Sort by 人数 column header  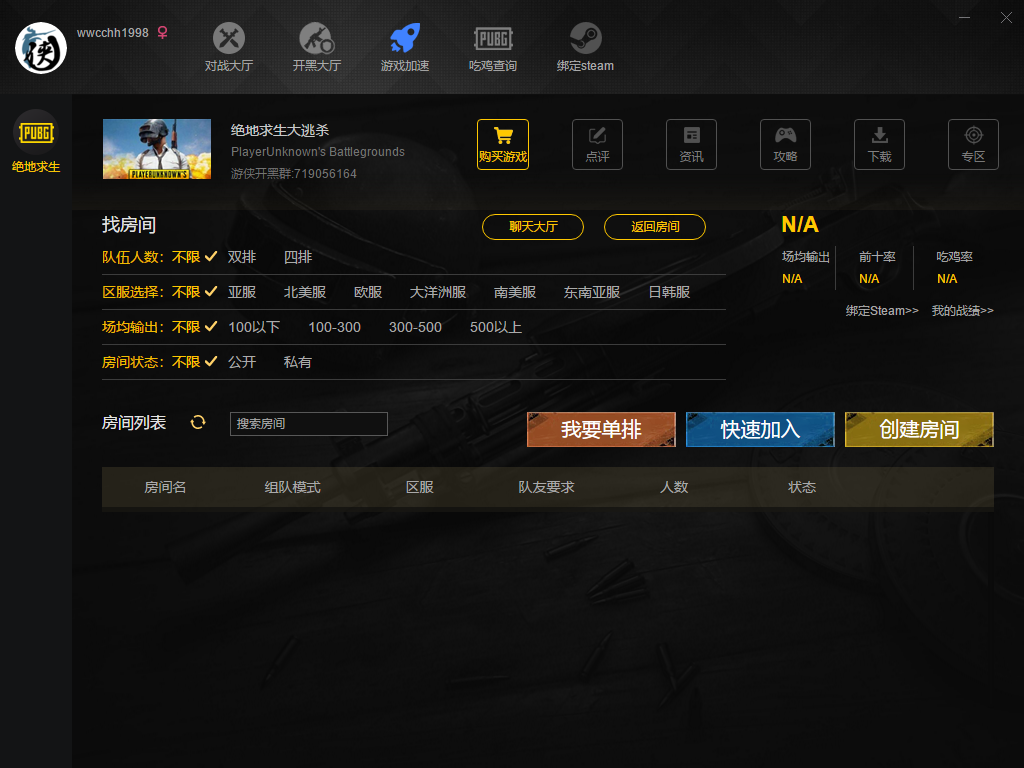click(674, 487)
